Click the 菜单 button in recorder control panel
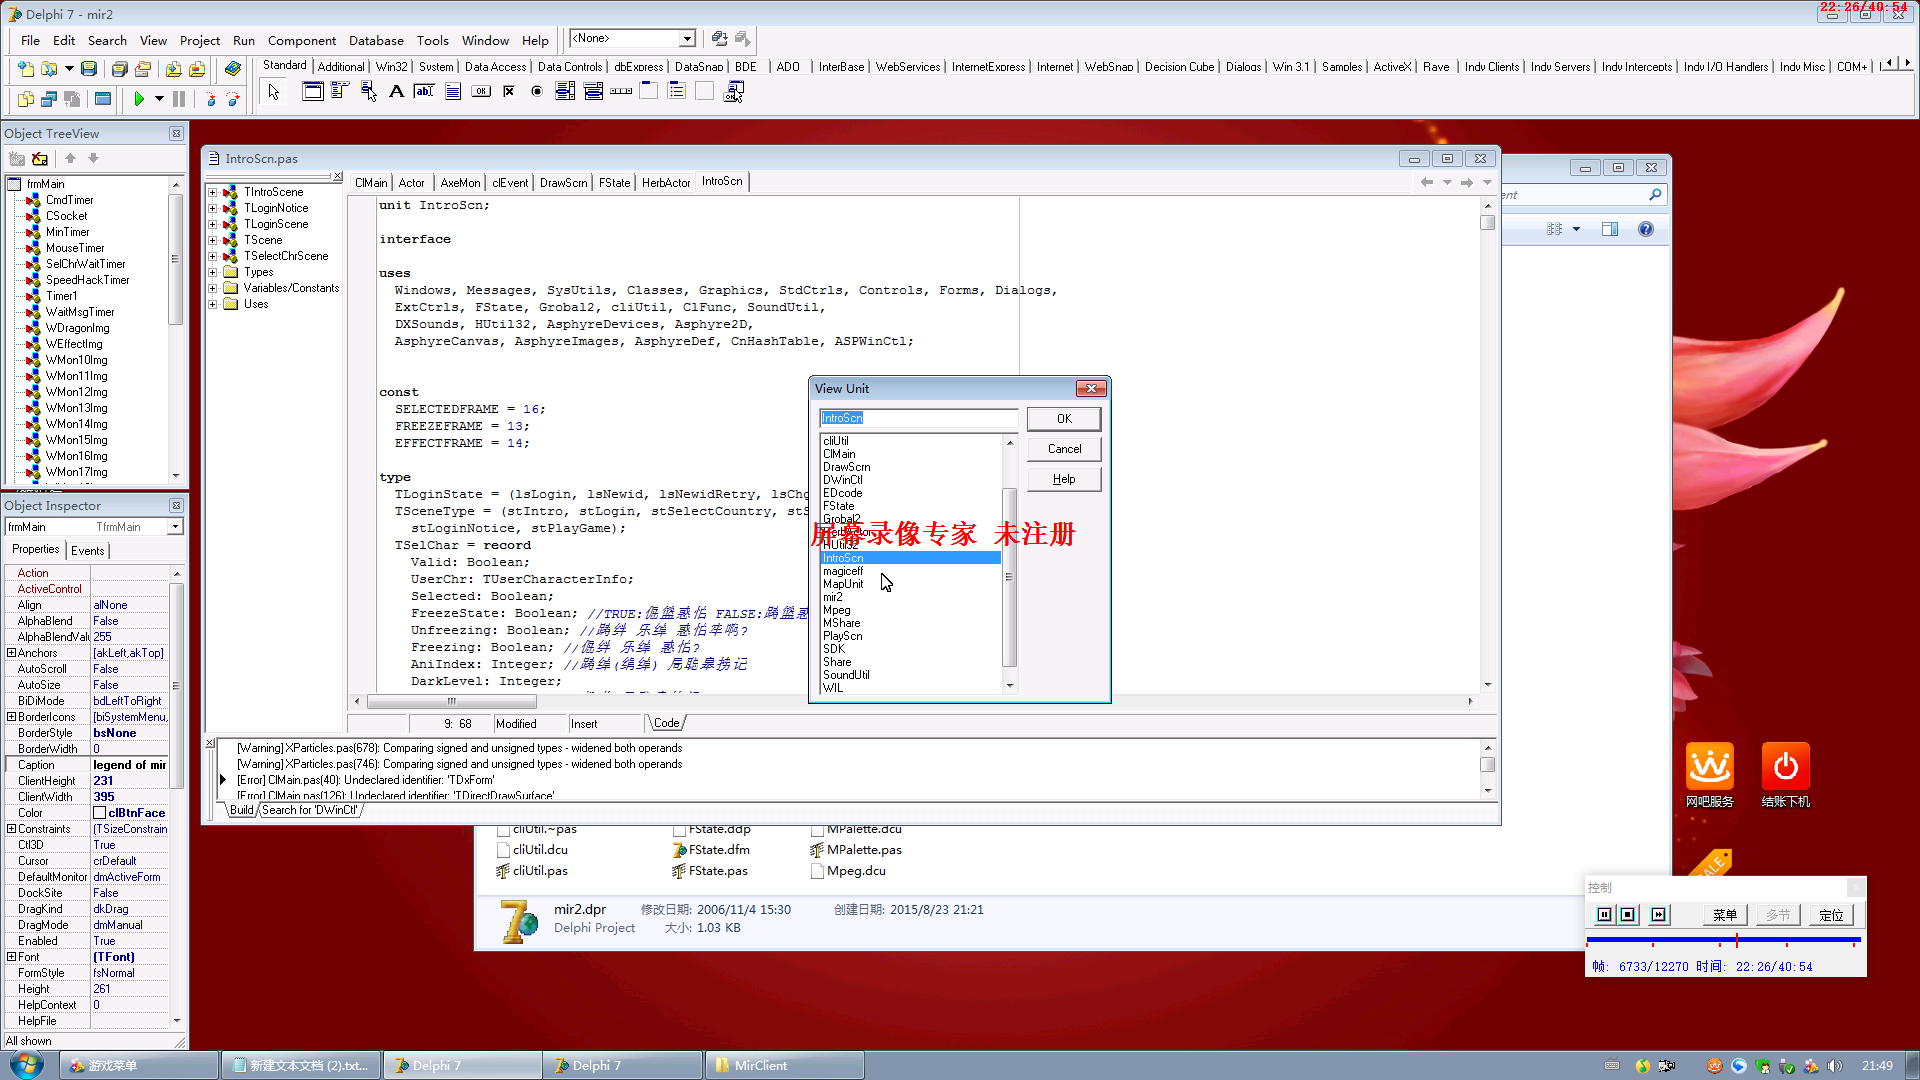This screenshot has height=1080, width=1920. pos(1725,915)
